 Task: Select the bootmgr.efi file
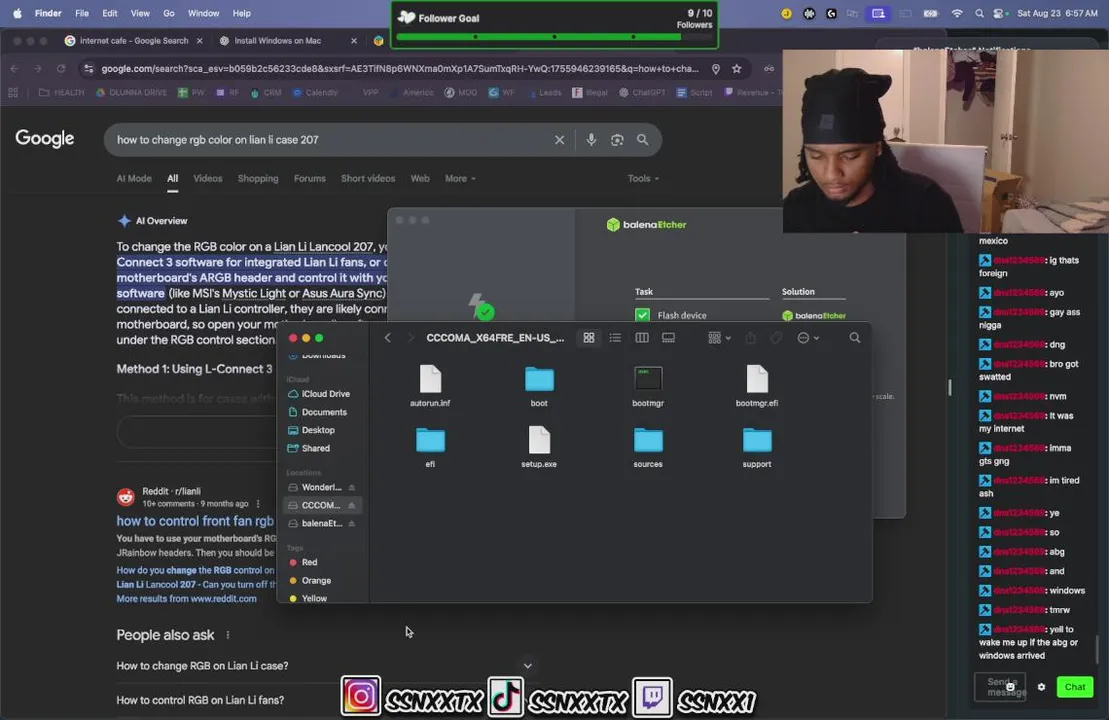[x=757, y=386]
